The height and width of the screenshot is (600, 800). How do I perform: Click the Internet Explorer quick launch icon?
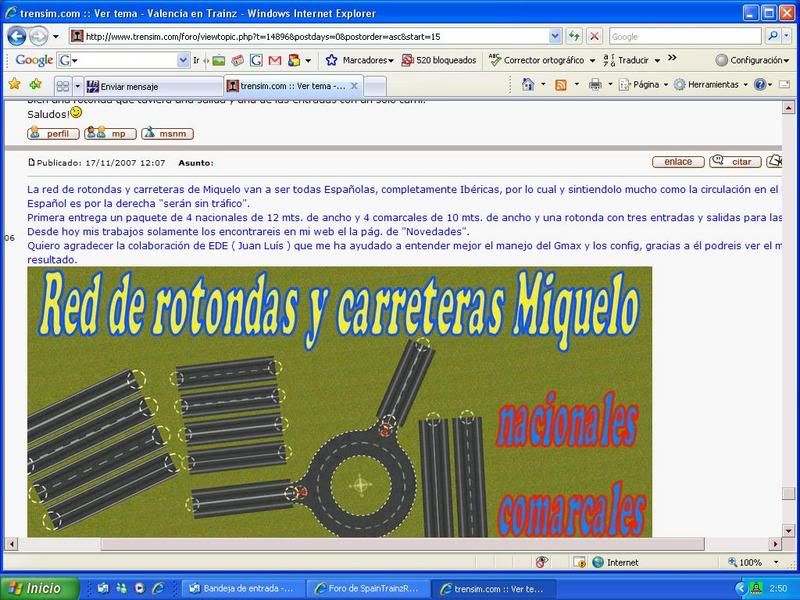coord(158,588)
